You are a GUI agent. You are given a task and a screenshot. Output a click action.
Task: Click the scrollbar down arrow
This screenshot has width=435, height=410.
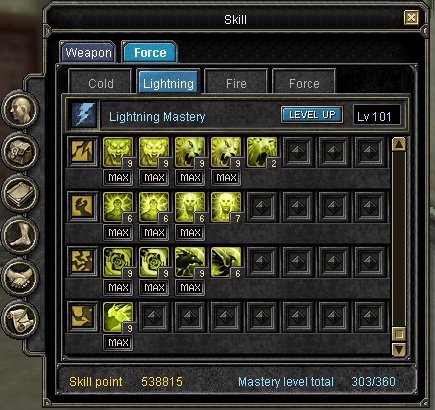tap(399, 349)
